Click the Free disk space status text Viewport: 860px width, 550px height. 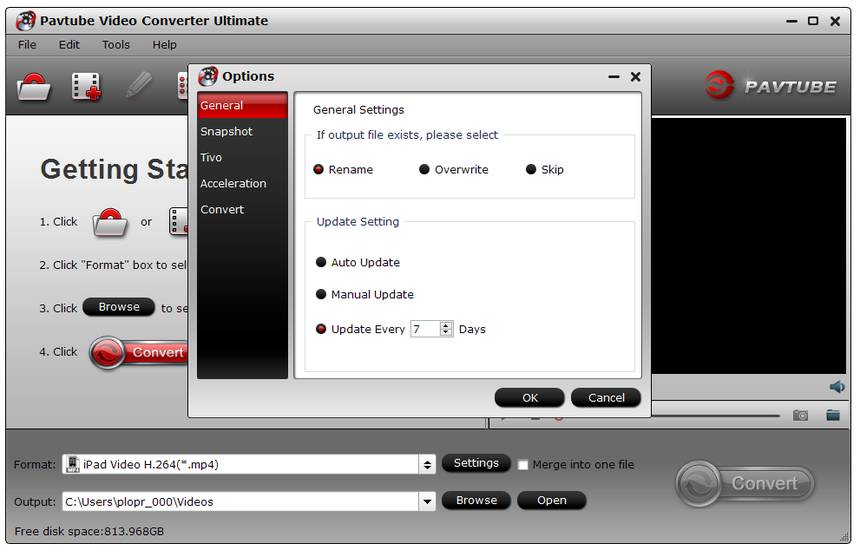(89, 531)
